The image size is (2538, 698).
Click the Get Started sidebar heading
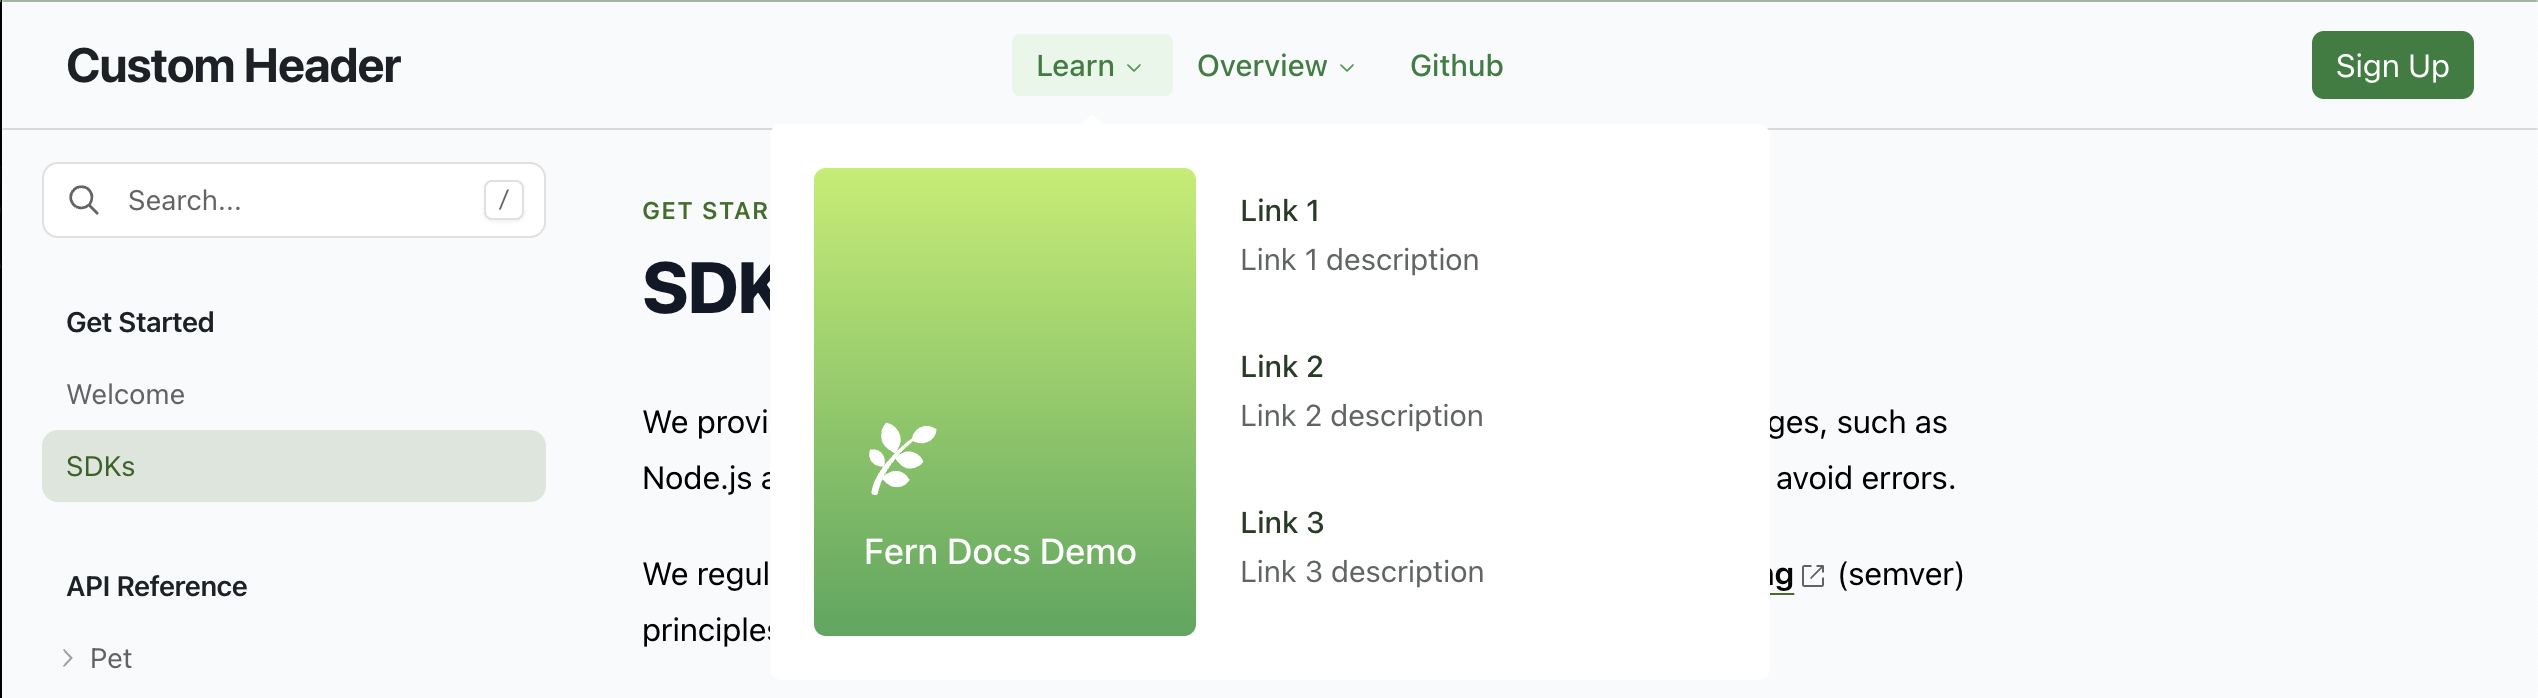point(140,322)
